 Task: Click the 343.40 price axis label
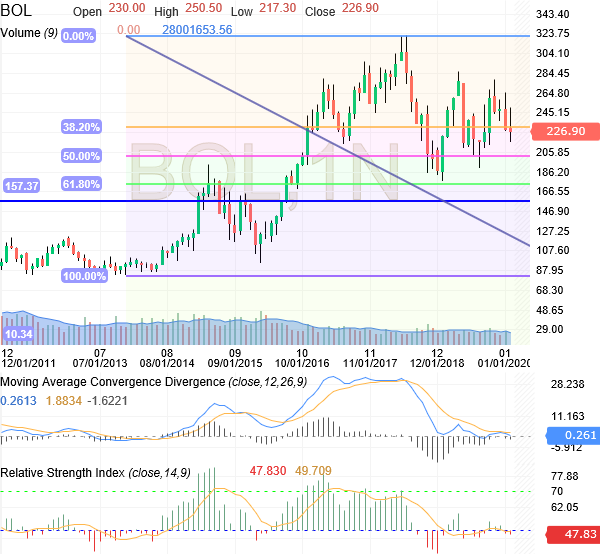tap(553, 15)
